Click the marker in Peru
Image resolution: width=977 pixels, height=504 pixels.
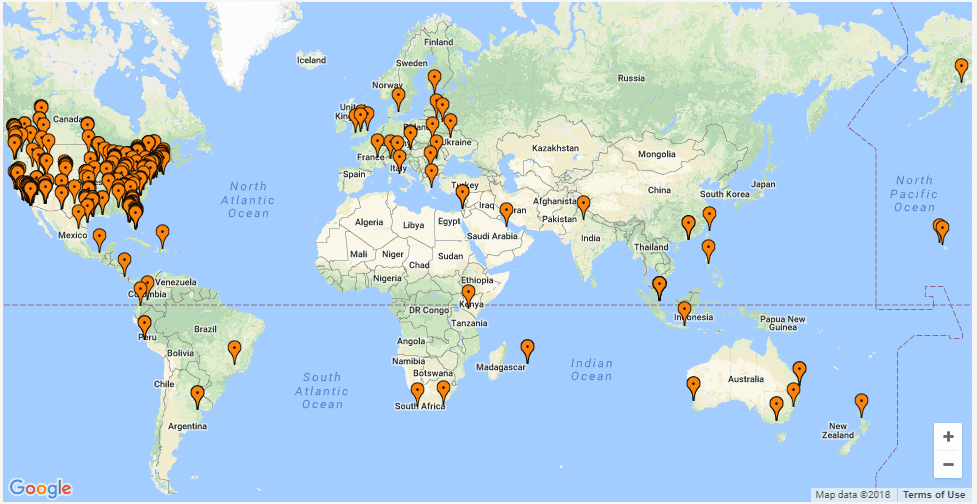point(144,325)
